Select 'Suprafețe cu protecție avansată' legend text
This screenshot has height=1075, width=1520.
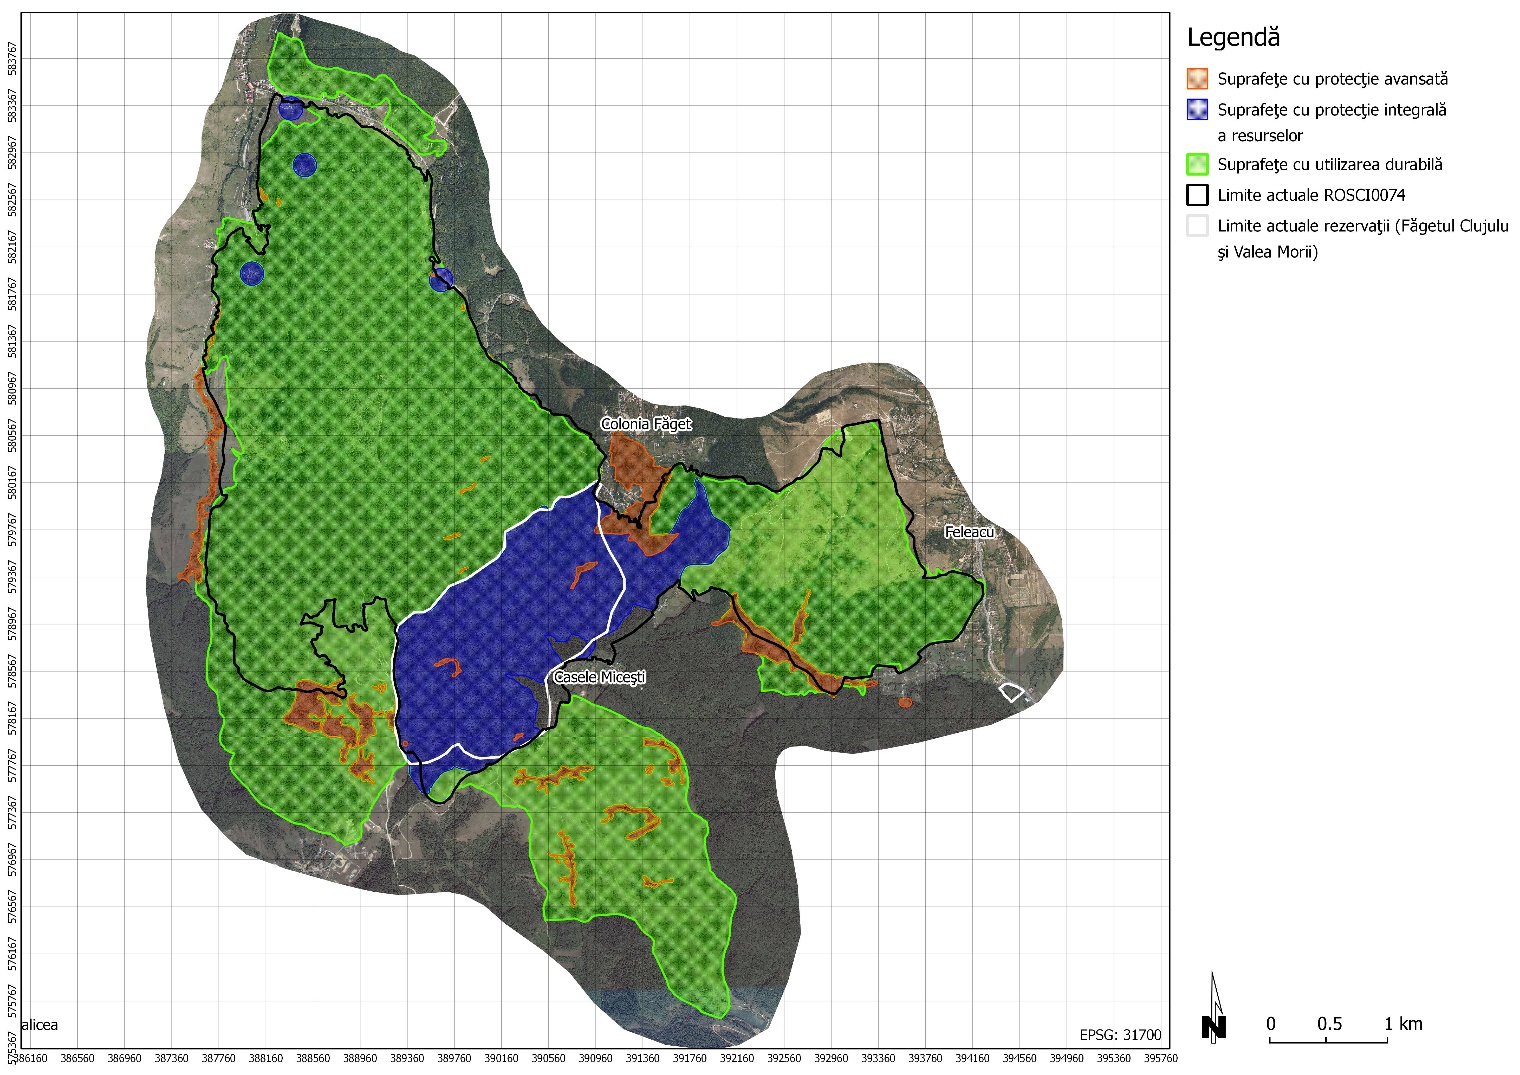[x=1332, y=79]
